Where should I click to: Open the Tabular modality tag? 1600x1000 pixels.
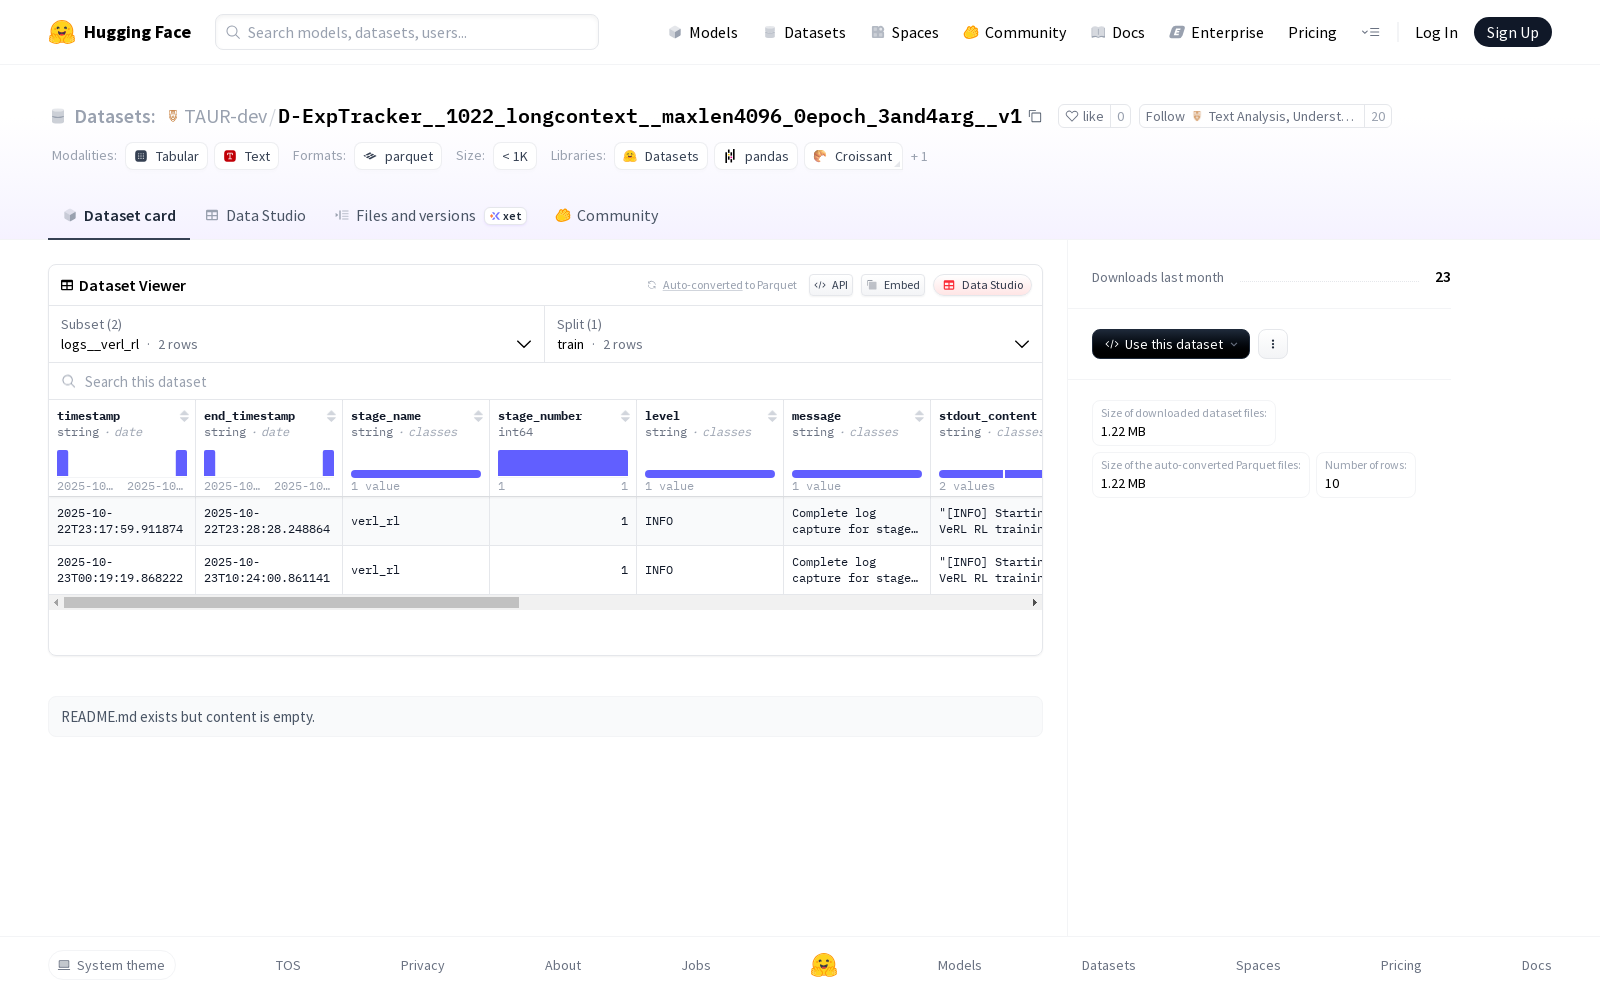pos(167,156)
